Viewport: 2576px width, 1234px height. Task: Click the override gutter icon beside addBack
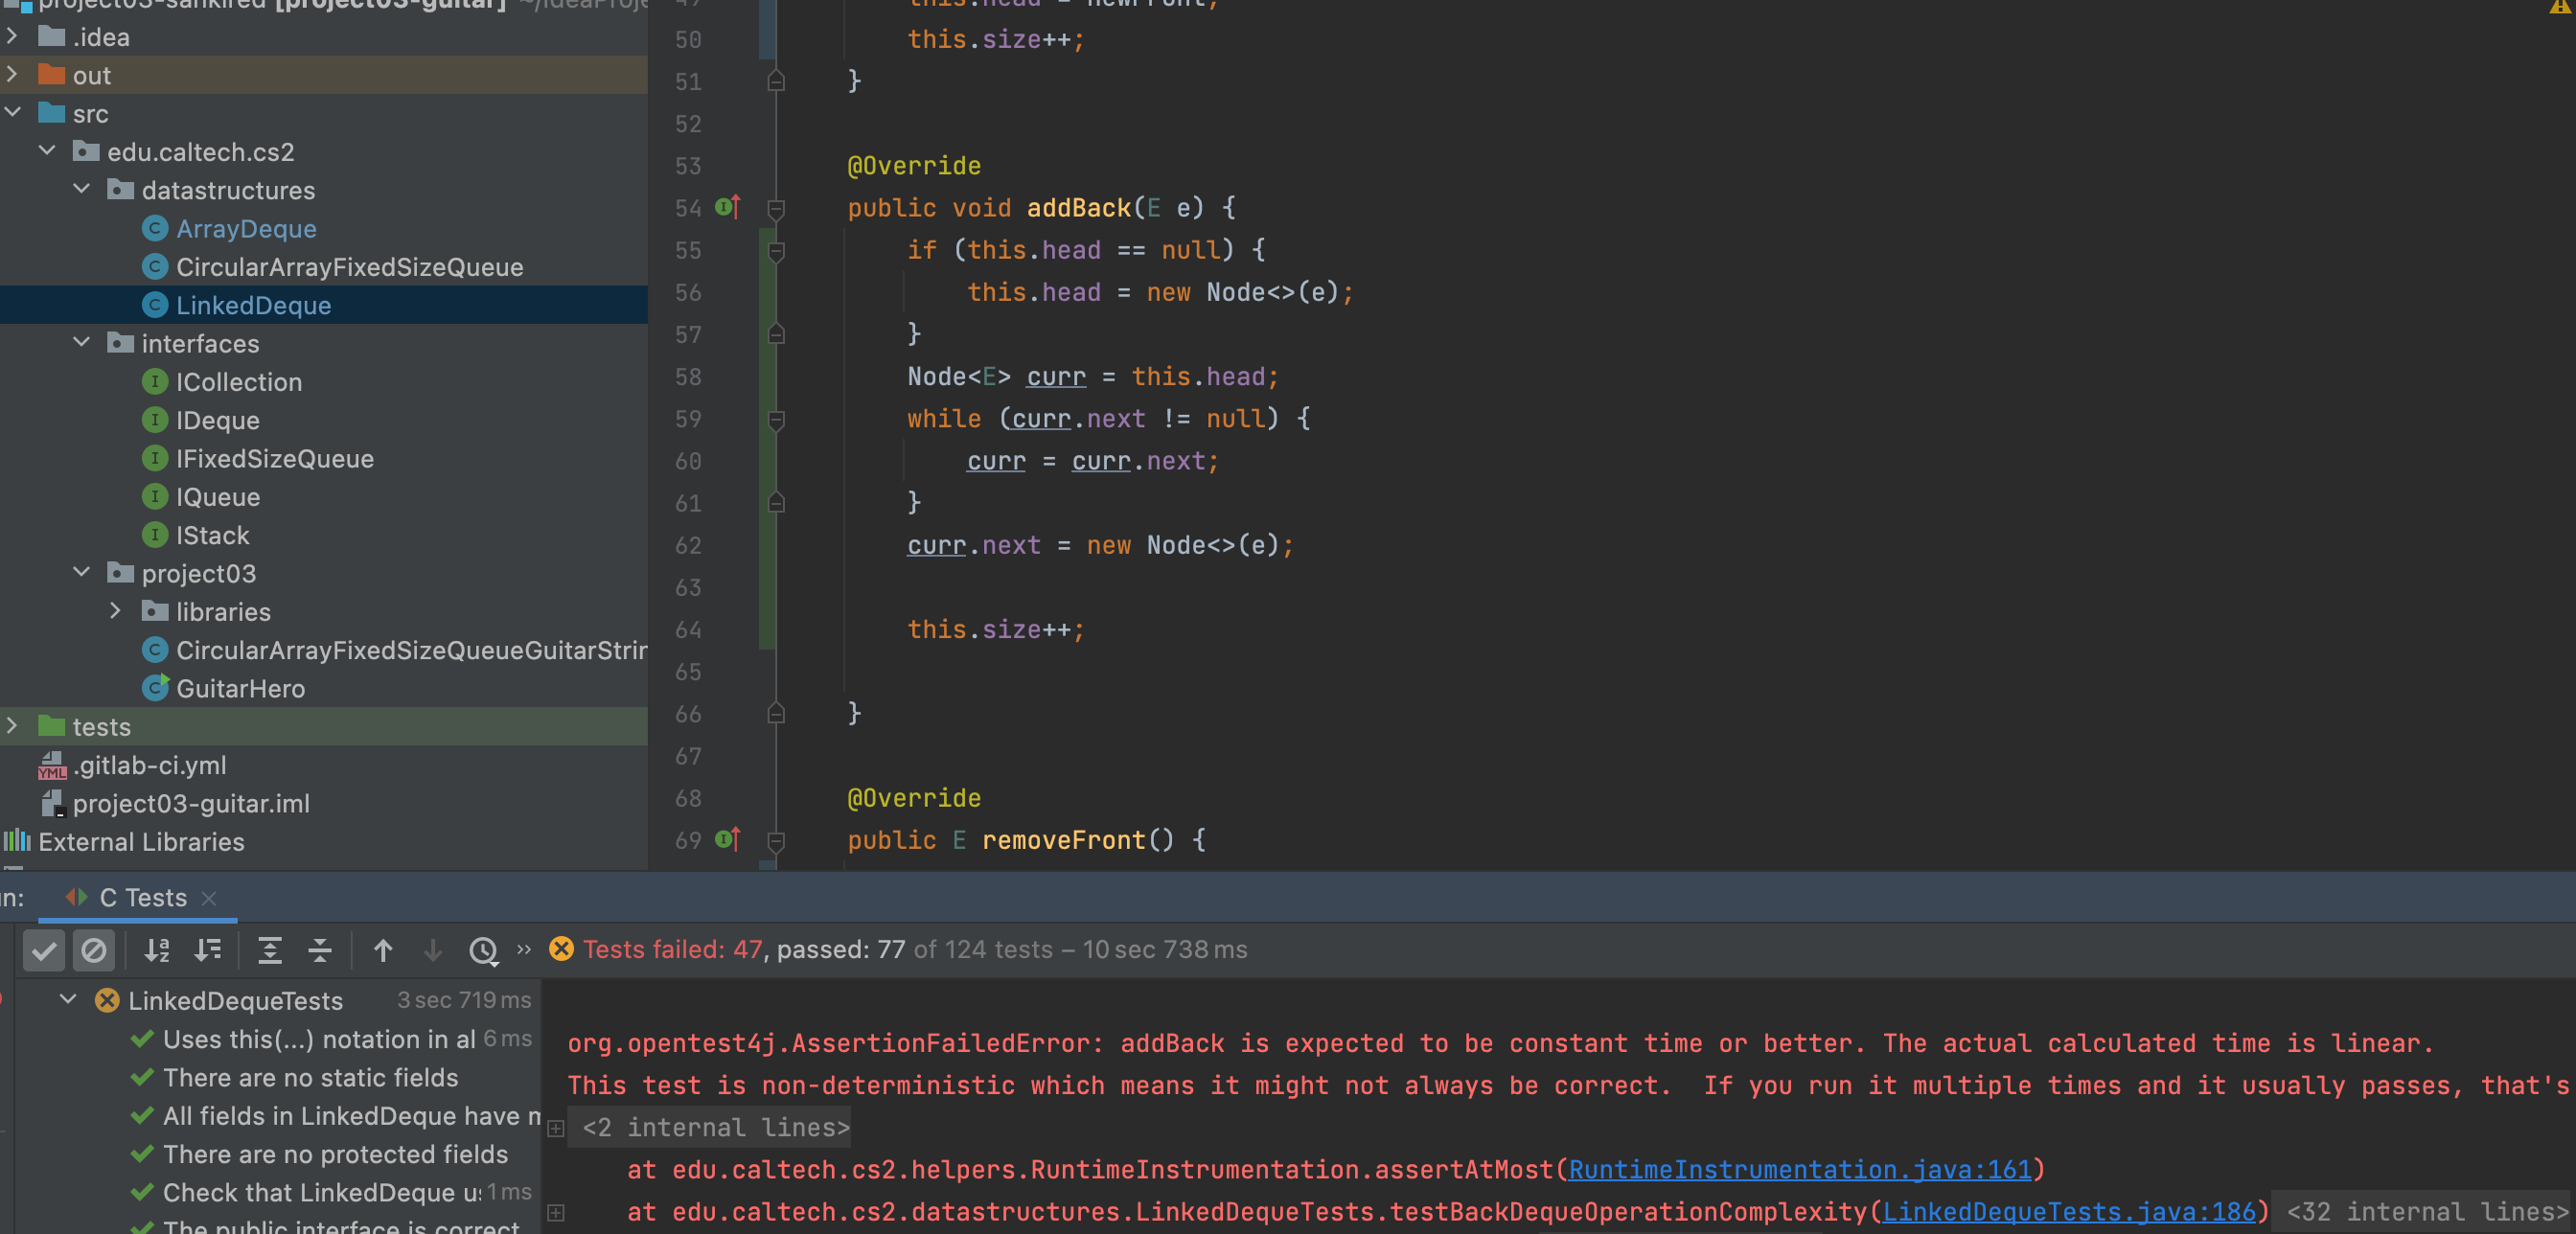[727, 207]
